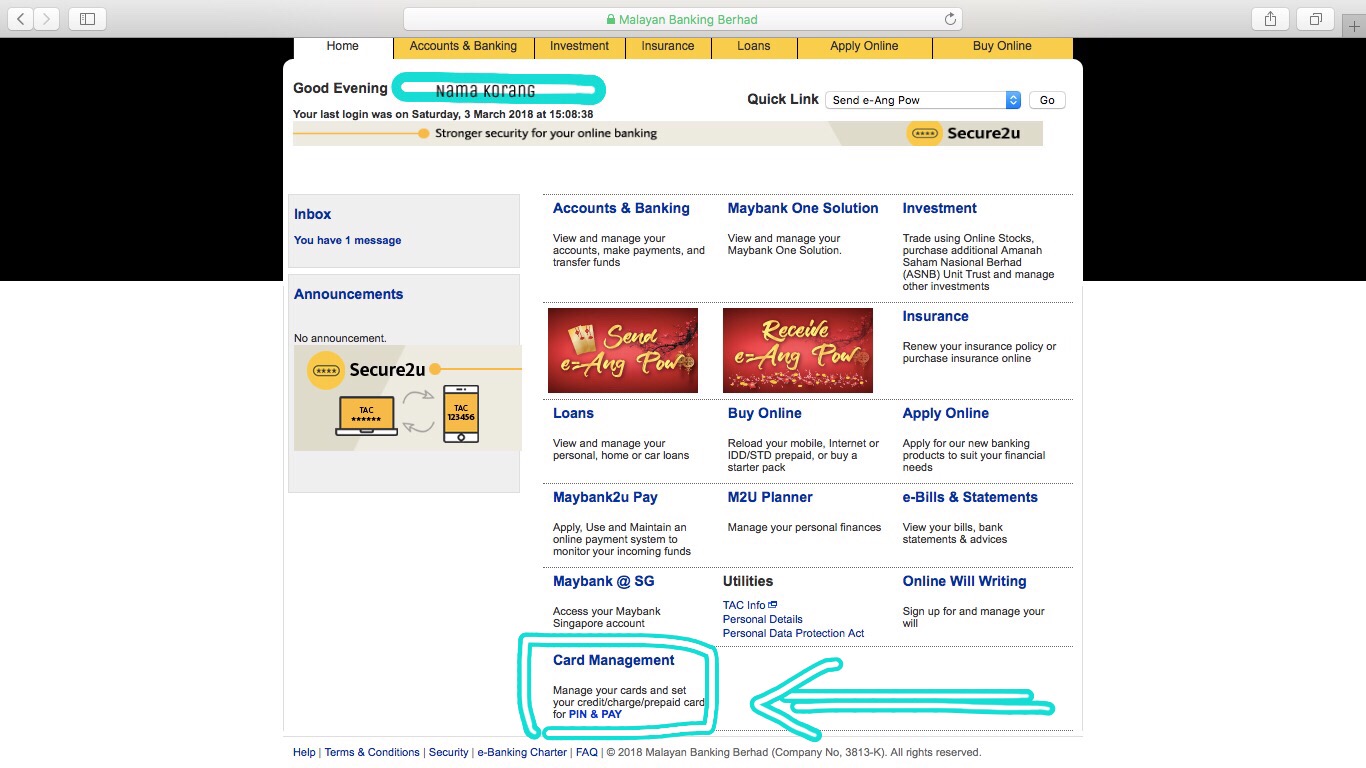The image size is (1366, 768).
Task: Toggle the Safari sidebar button
Action: pyautogui.click(x=87, y=19)
